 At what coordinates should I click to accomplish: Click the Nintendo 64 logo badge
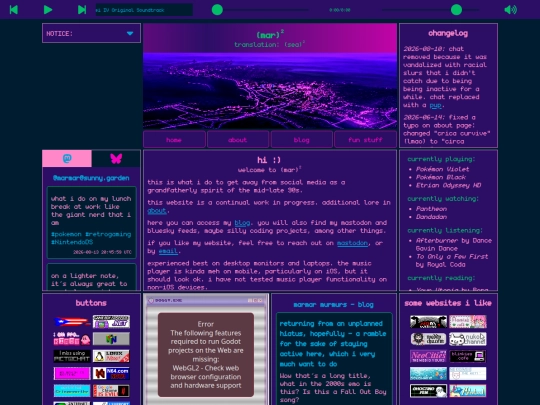(x=111, y=339)
